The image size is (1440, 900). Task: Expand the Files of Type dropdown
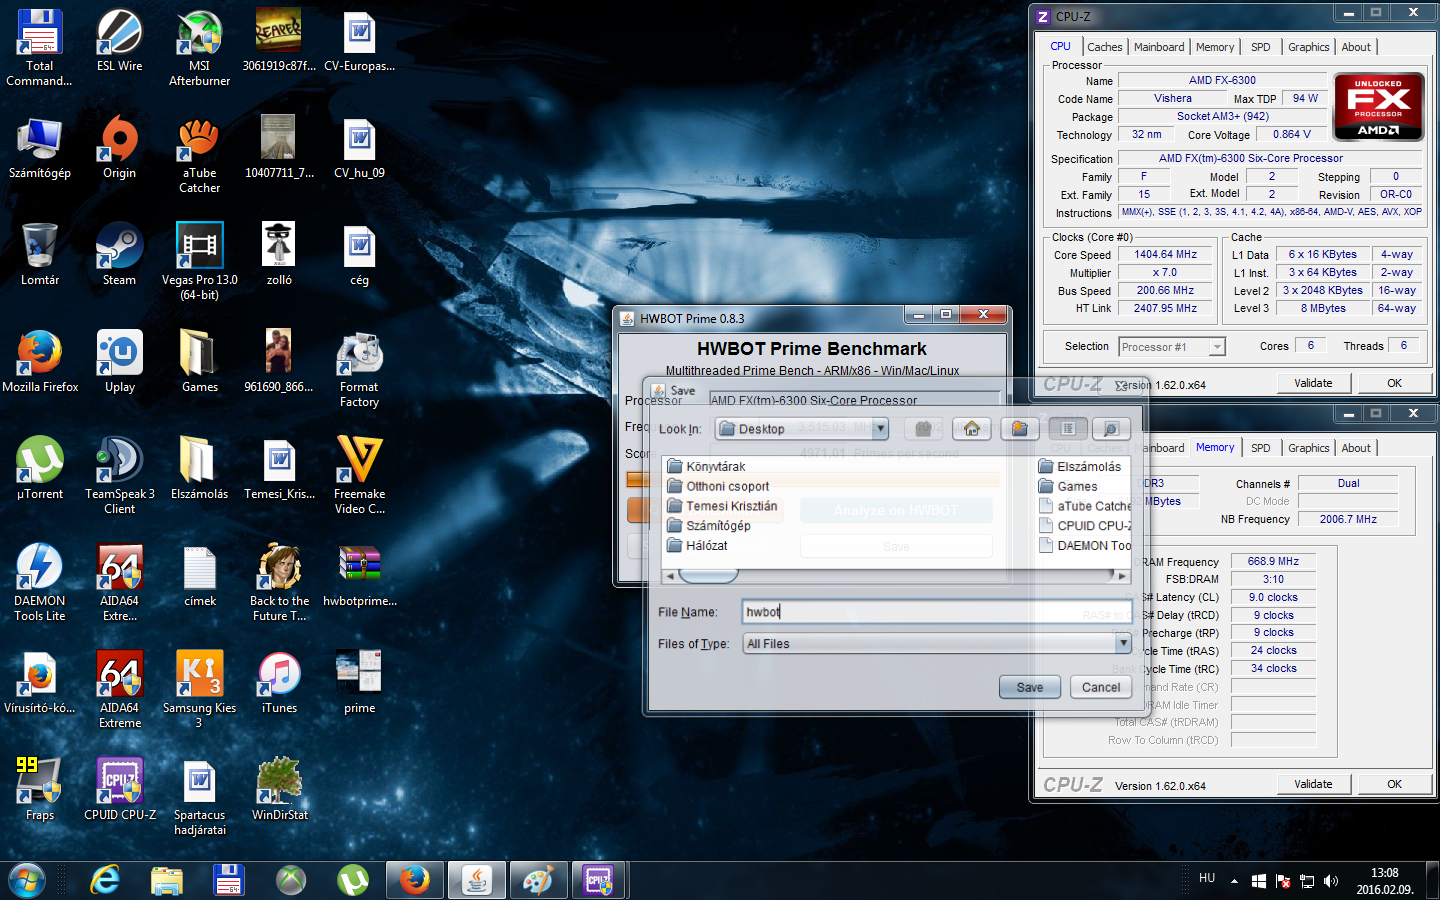(x=1123, y=643)
